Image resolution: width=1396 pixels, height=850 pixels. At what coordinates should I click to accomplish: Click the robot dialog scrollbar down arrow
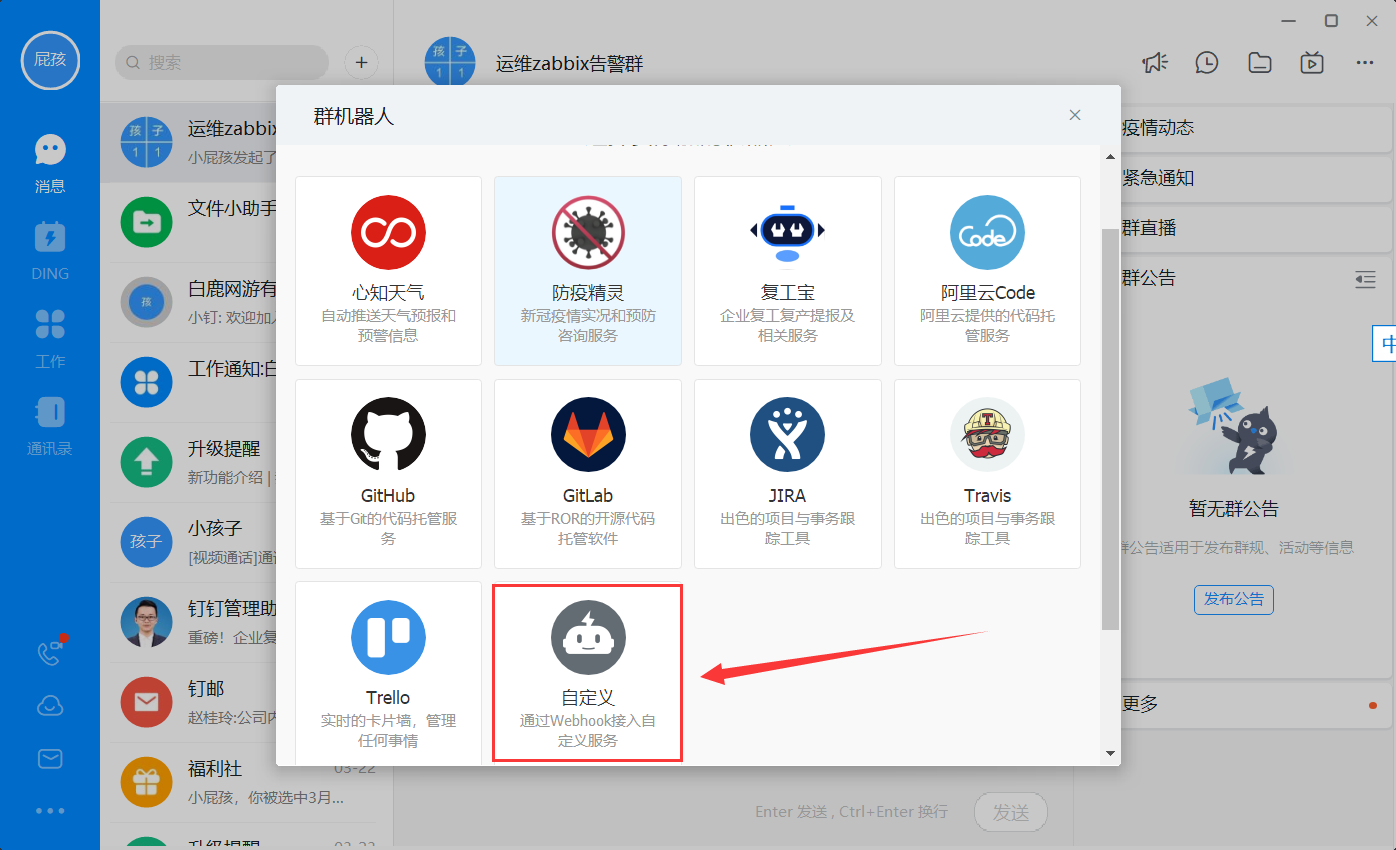tap(1110, 753)
